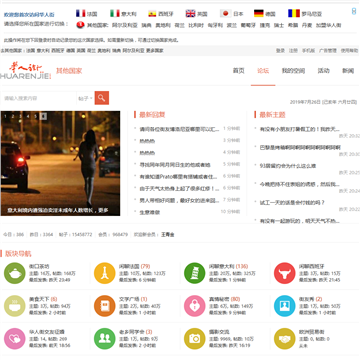
Task: Click the 摄影交流 board title
Action: [219, 332]
